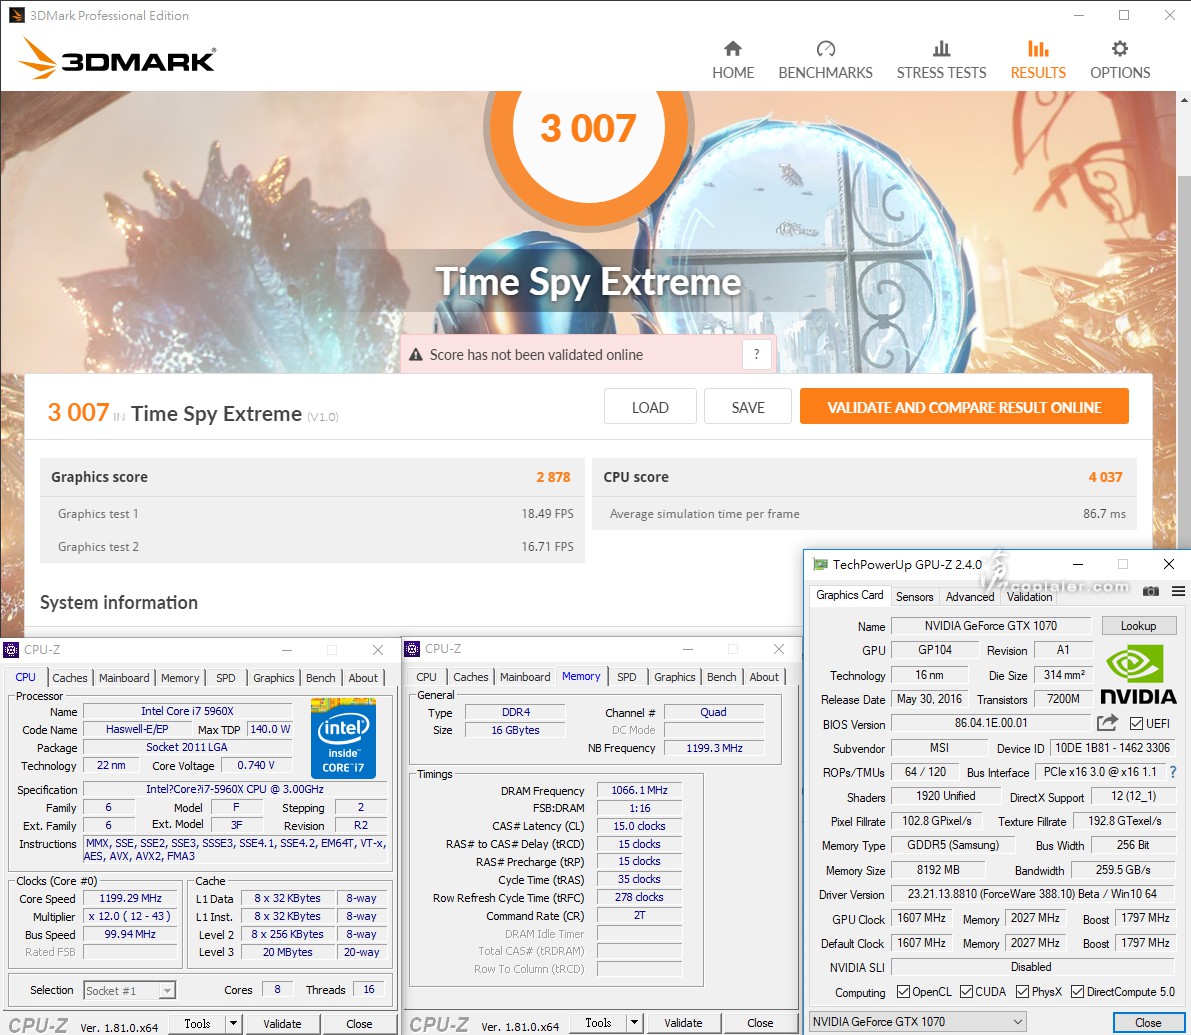This screenshot has width=1191, height=1035.
Task: Toggle the UEFI checkbox in GPU-Z
Action: pyautogui.click(x=1136, y=723)
